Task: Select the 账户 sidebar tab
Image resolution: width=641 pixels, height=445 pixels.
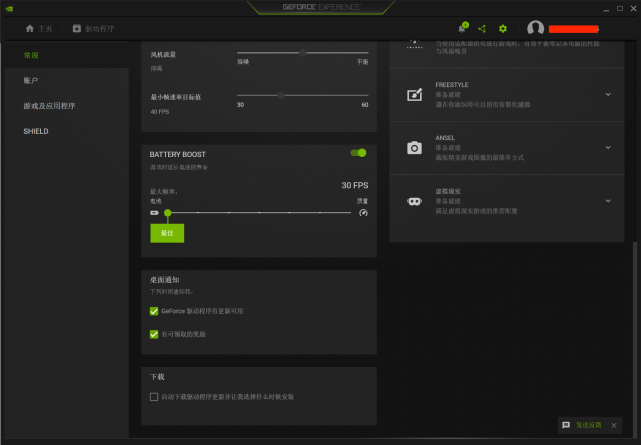Action: (x=65, y=81)
